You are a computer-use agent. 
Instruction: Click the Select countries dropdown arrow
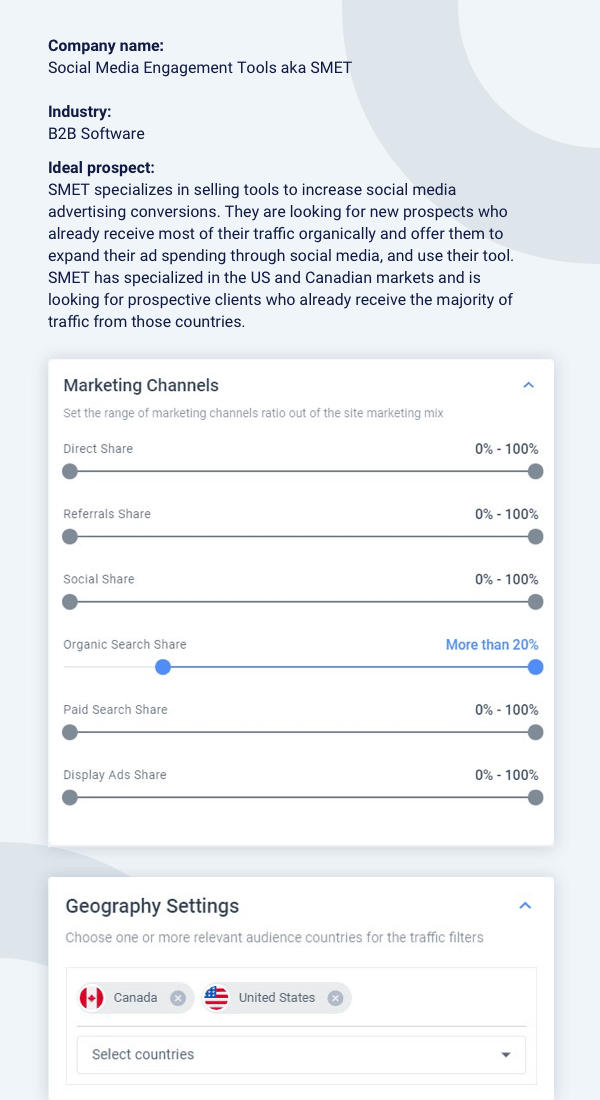[505, 1055]
